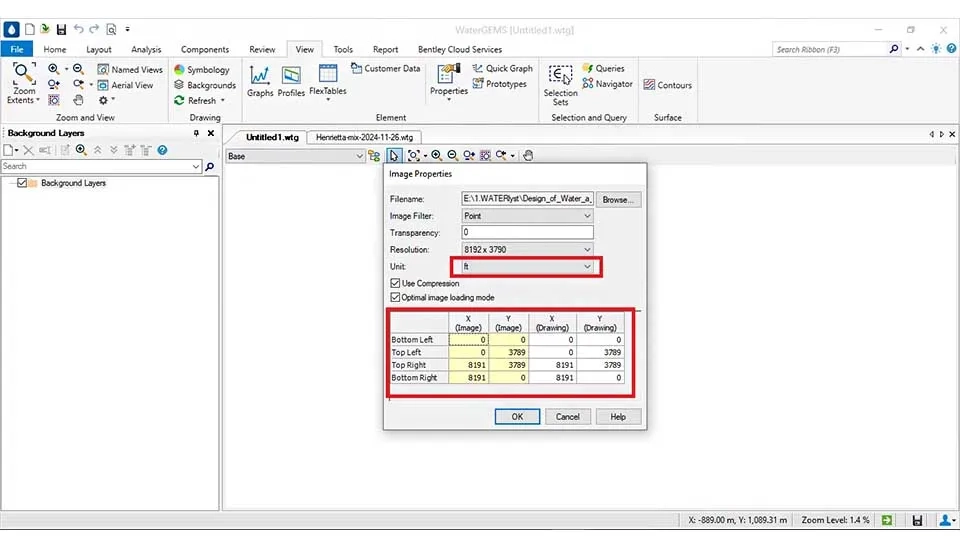The height and width of the screenshot is (548, 960).
Task: Open FlexTables from the ribbon
Action: click(328, 80)
